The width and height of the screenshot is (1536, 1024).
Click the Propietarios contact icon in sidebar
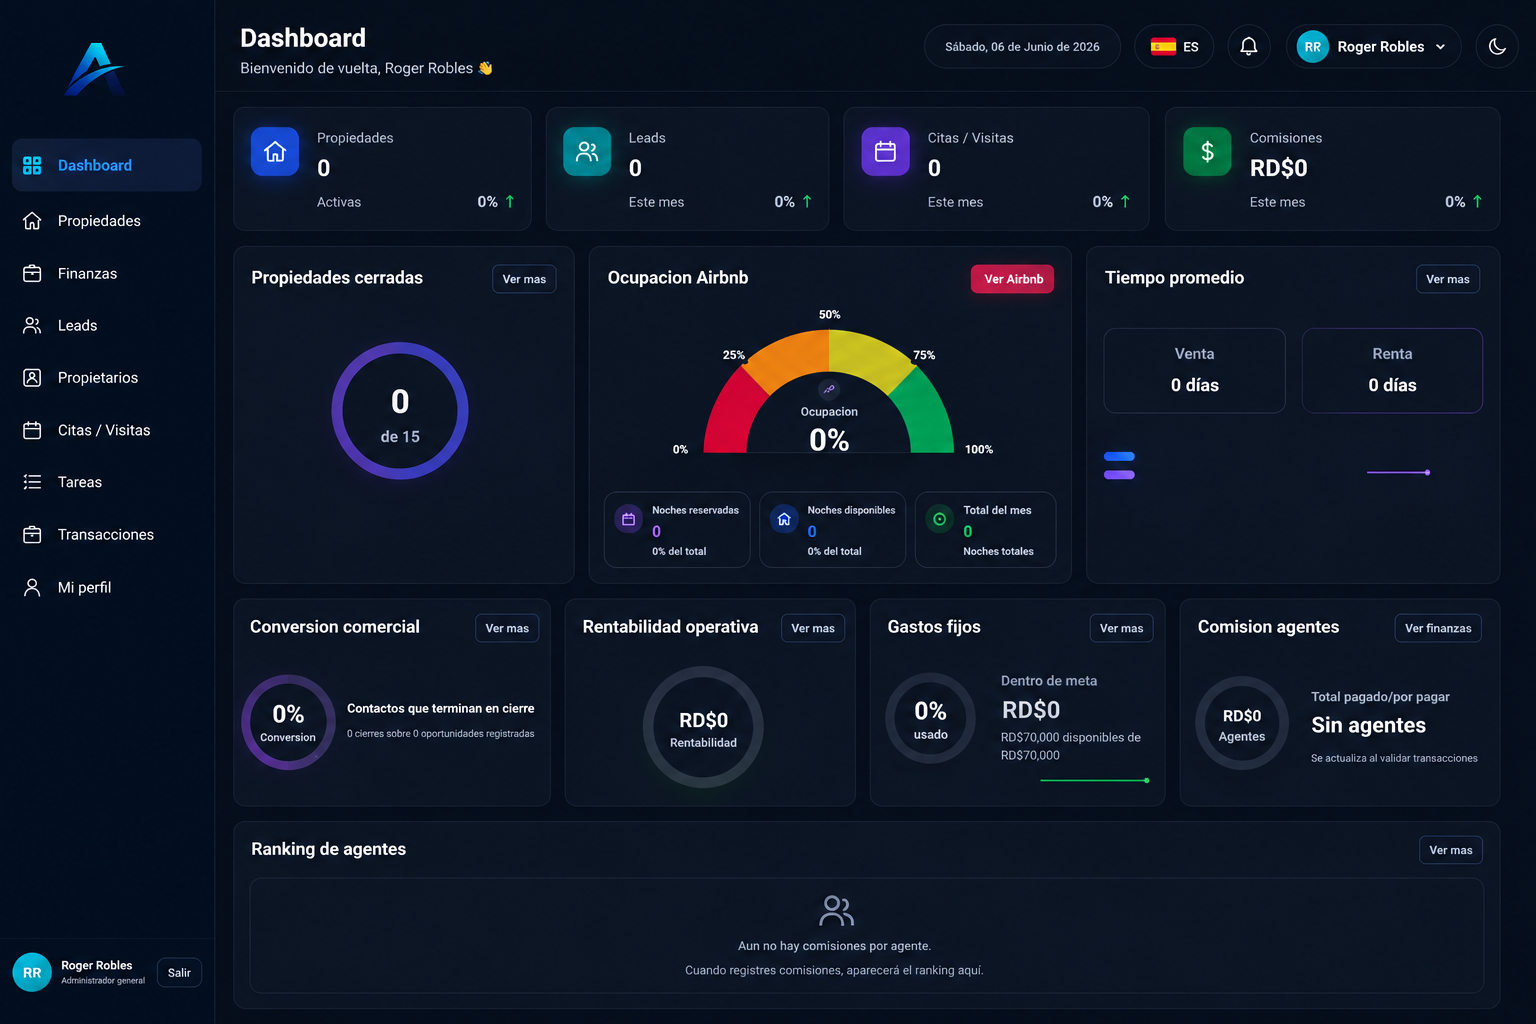point(32,378)
